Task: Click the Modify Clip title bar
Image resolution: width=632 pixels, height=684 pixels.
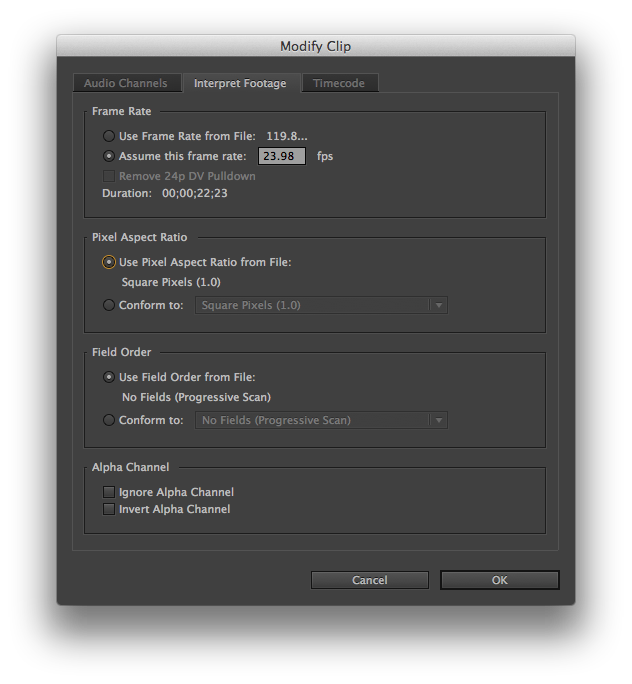Action: (x=316, y=46)
